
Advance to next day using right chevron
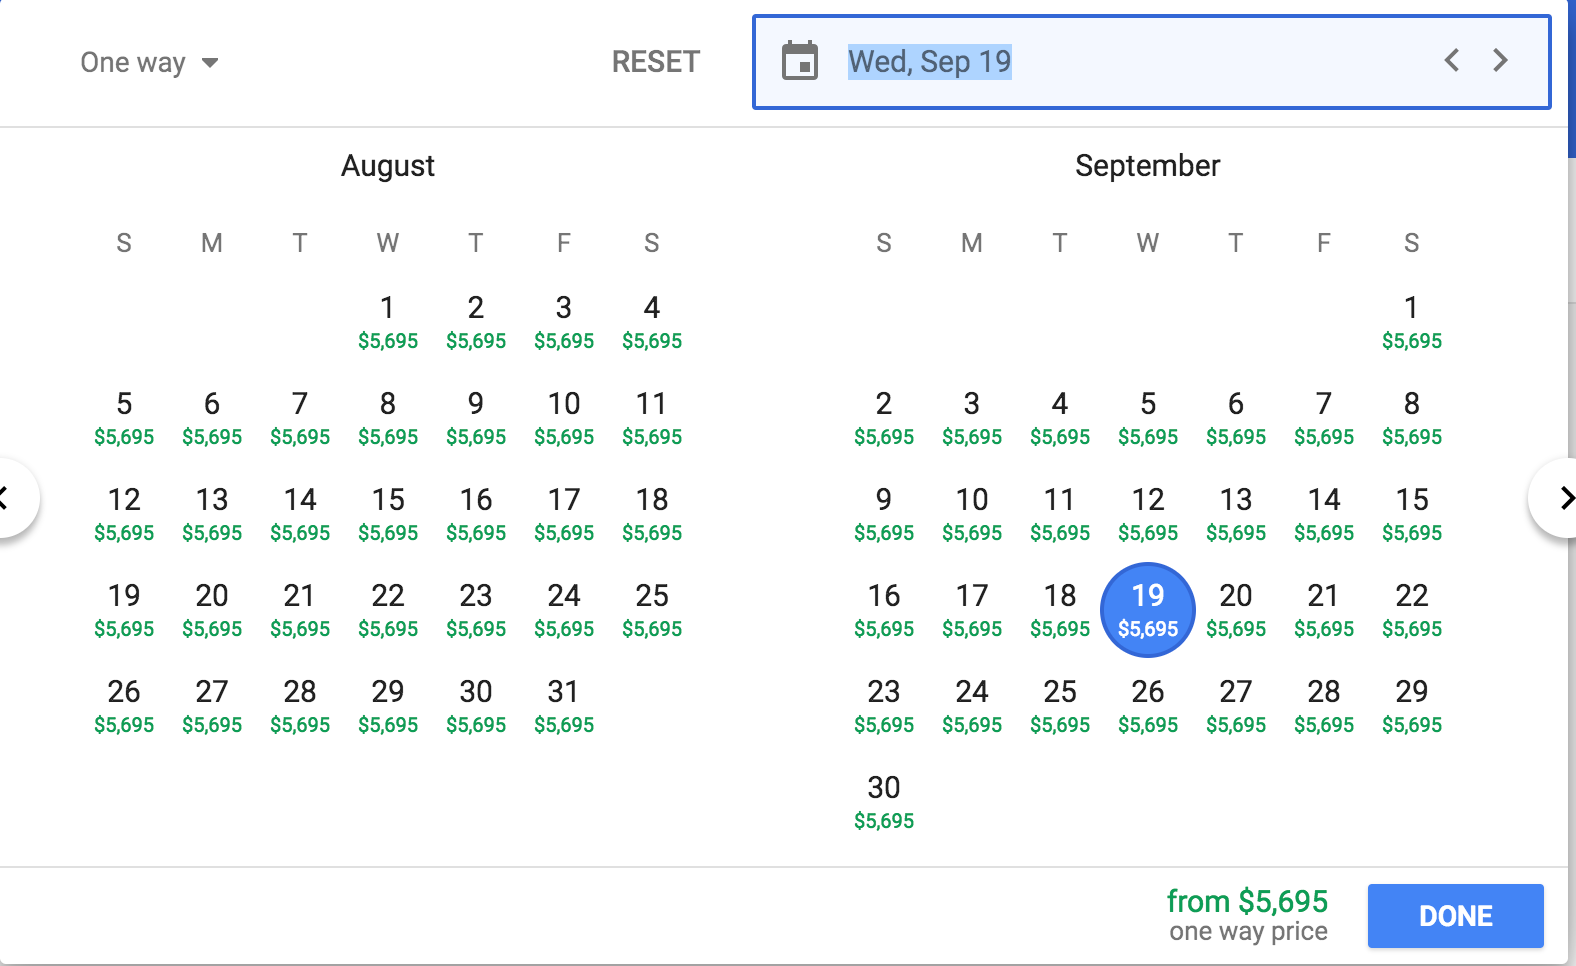(1500, 61)
